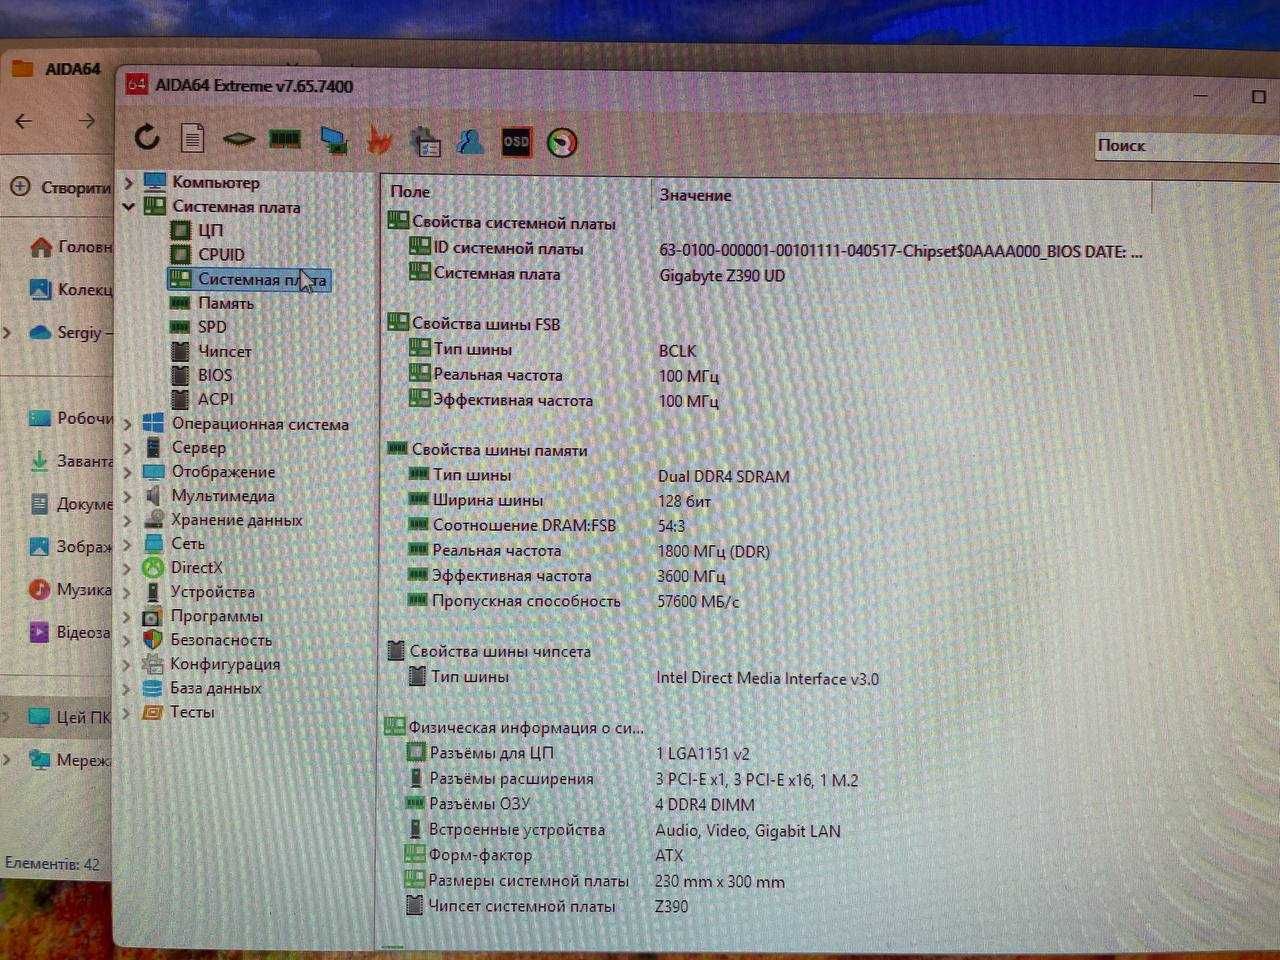
Task: Click the Refresh toolbar icon in AIDA64
Action: pos(147,137)
